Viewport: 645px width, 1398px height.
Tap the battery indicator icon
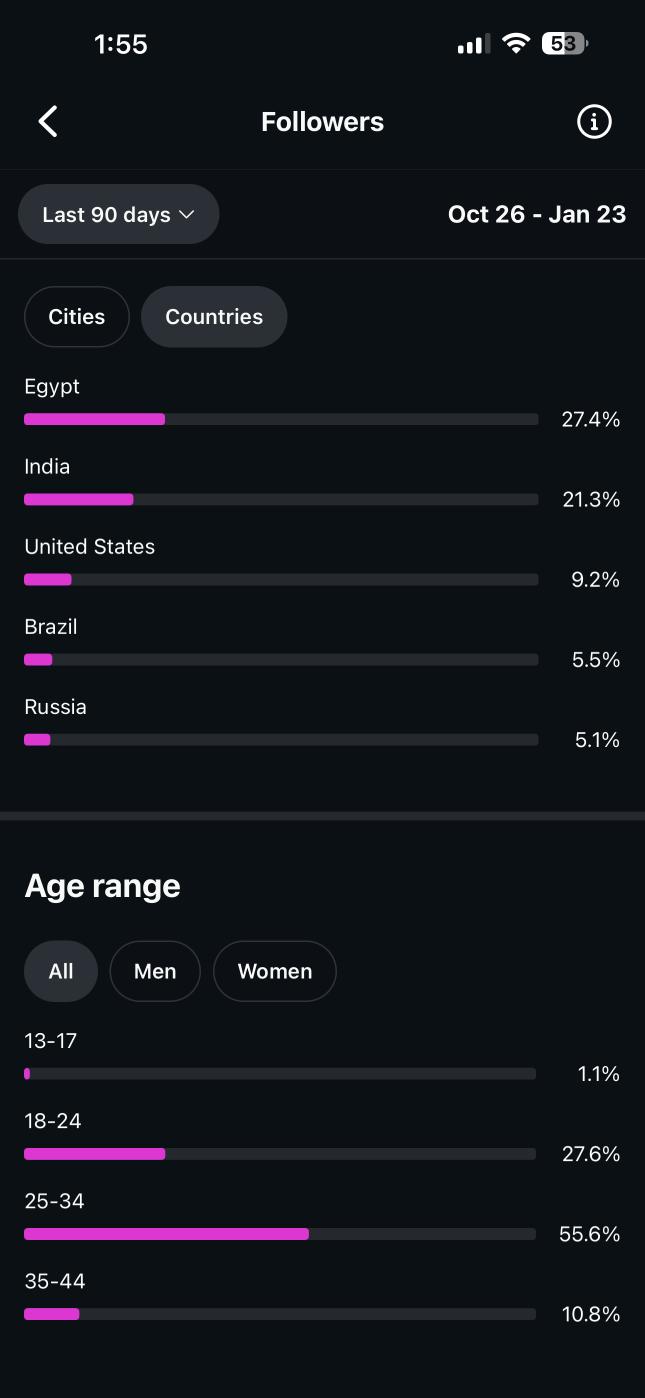[565, 44]
